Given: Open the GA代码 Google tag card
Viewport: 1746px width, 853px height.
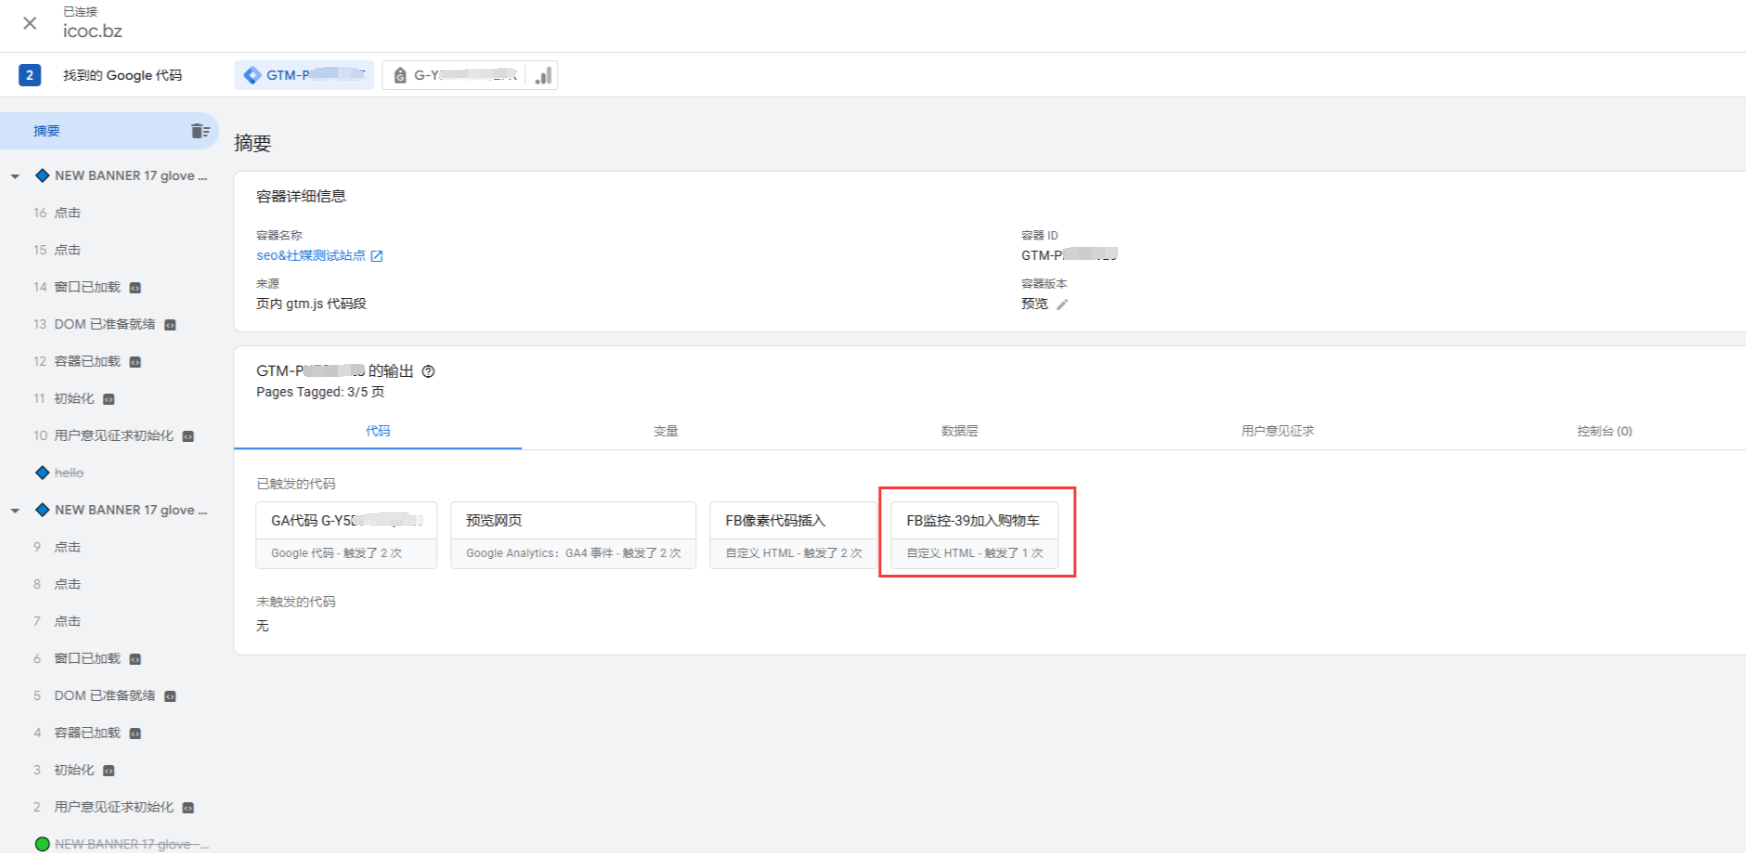Looking at the screenshot, I should tap(346, 534).
